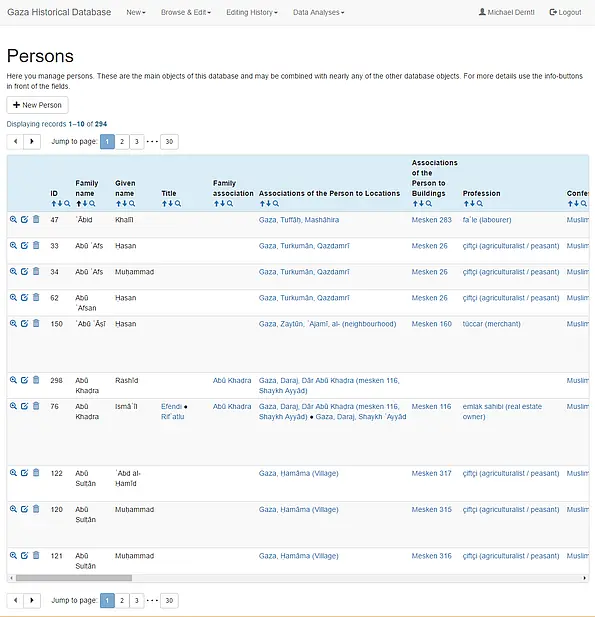Edit the record for person ID 120

[24, 509]
